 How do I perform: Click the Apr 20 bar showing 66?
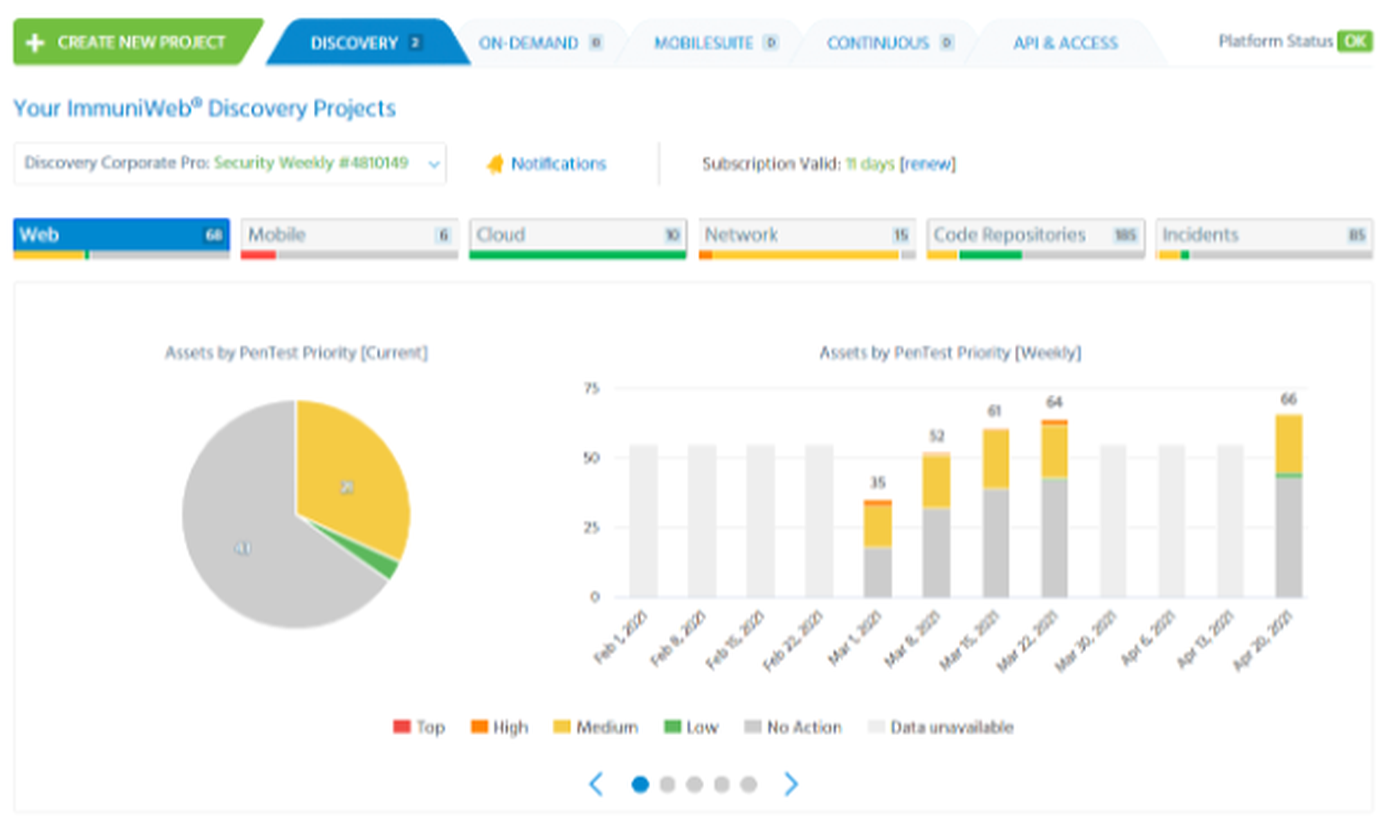(x=1289, y=506)
